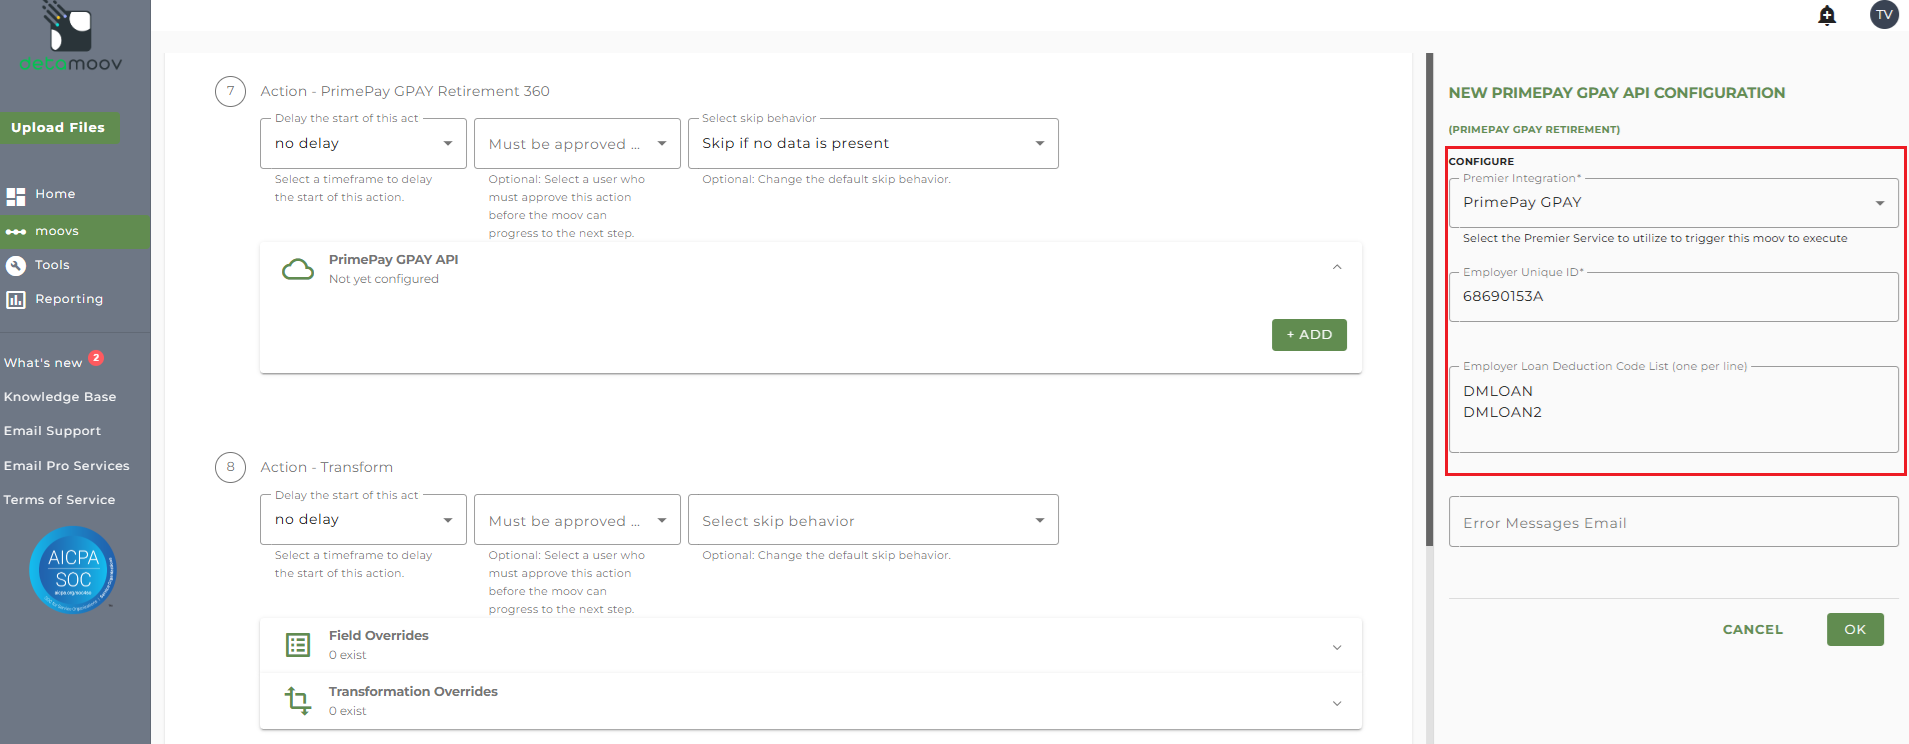Viewport: 1909px width, 744px height.
Task: Click the notification bell icon
Action: (x=1827, y=15)
